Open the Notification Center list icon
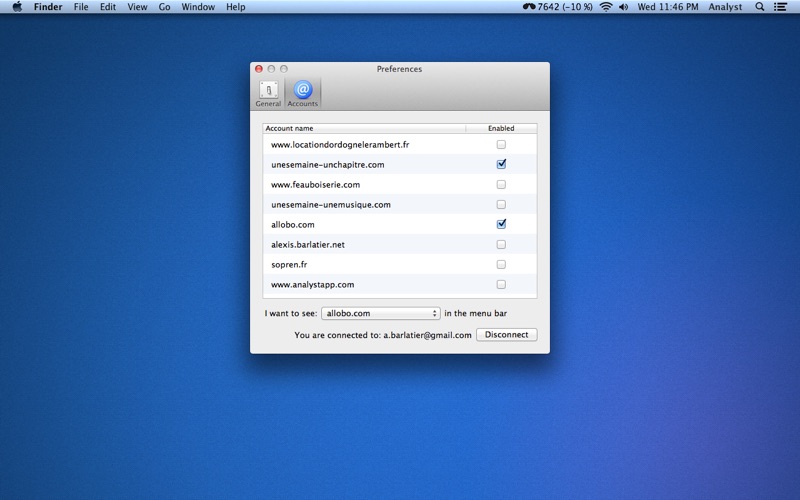 click(780, 7)
